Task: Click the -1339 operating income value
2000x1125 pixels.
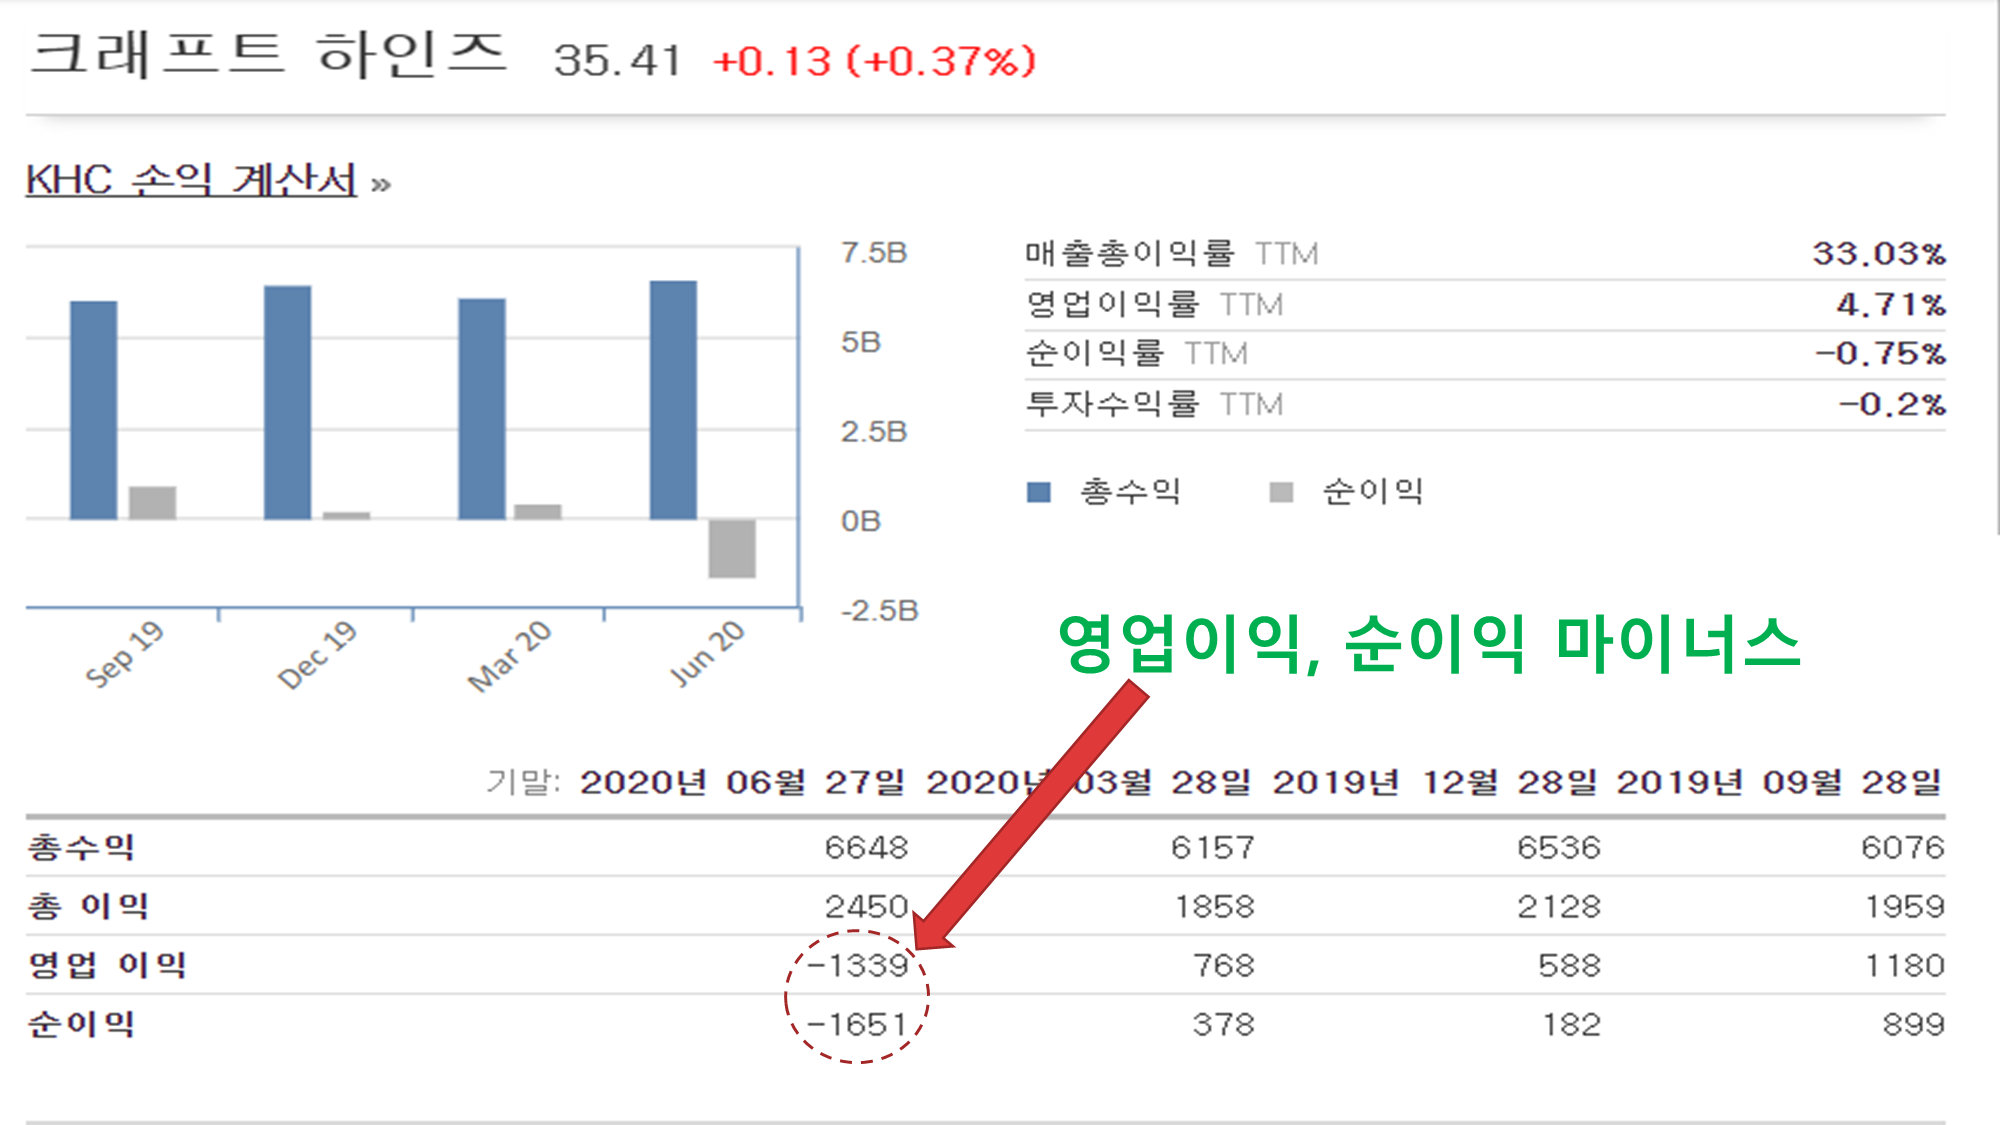Action: tap(858, 965)
